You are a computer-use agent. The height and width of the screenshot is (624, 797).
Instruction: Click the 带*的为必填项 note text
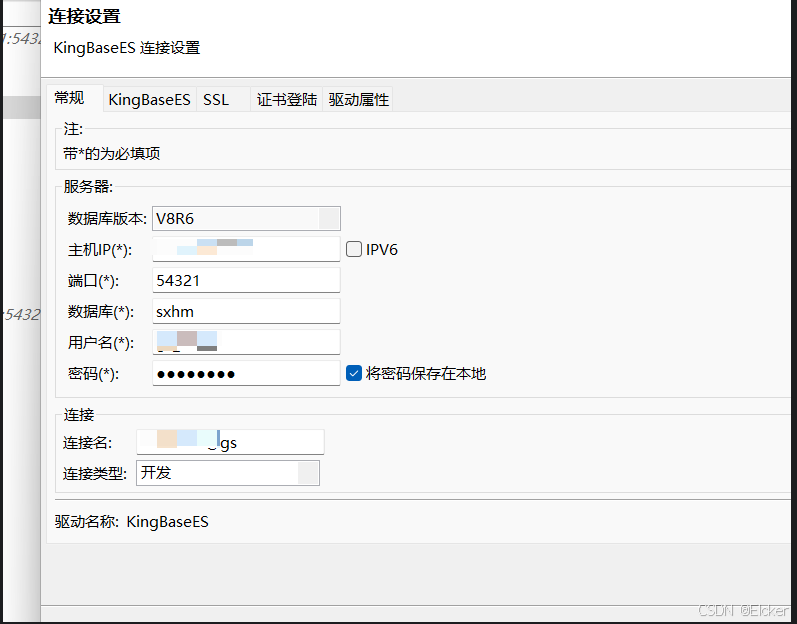112,153
